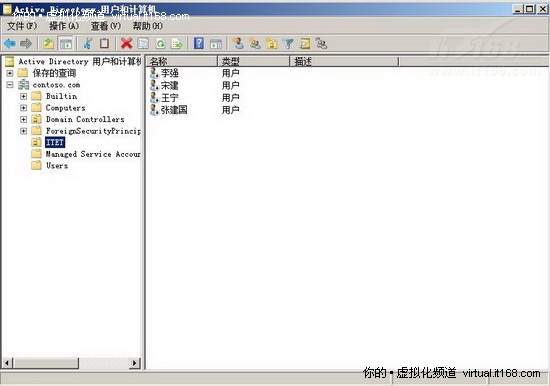Click user icon beside 李强
Screen dimensions: 550x386
(x=154, y=73)
